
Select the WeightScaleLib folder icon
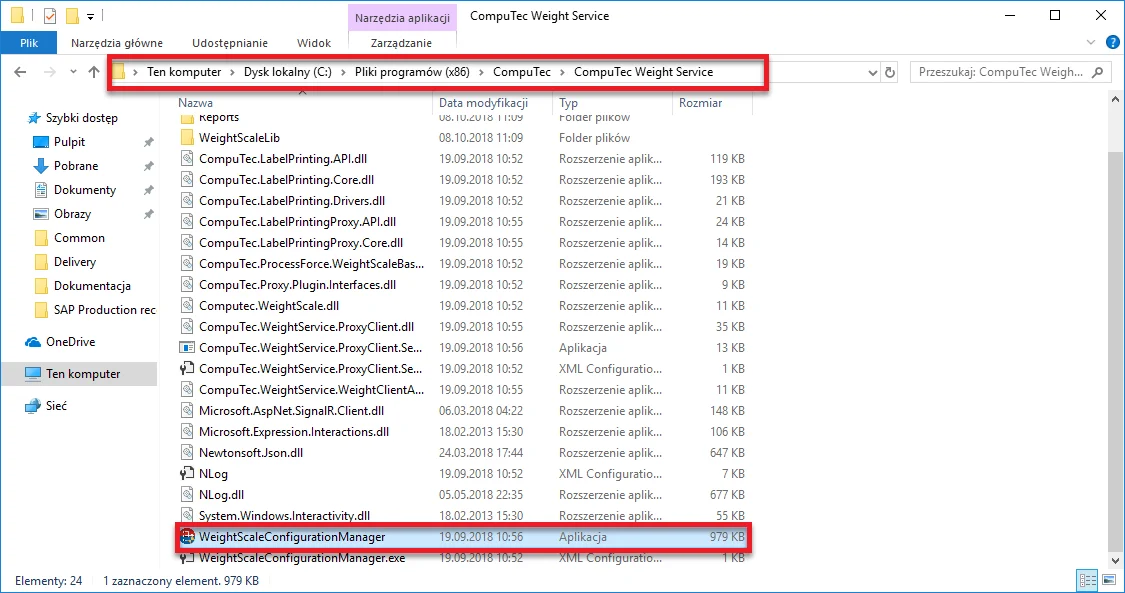pos(187,138)
